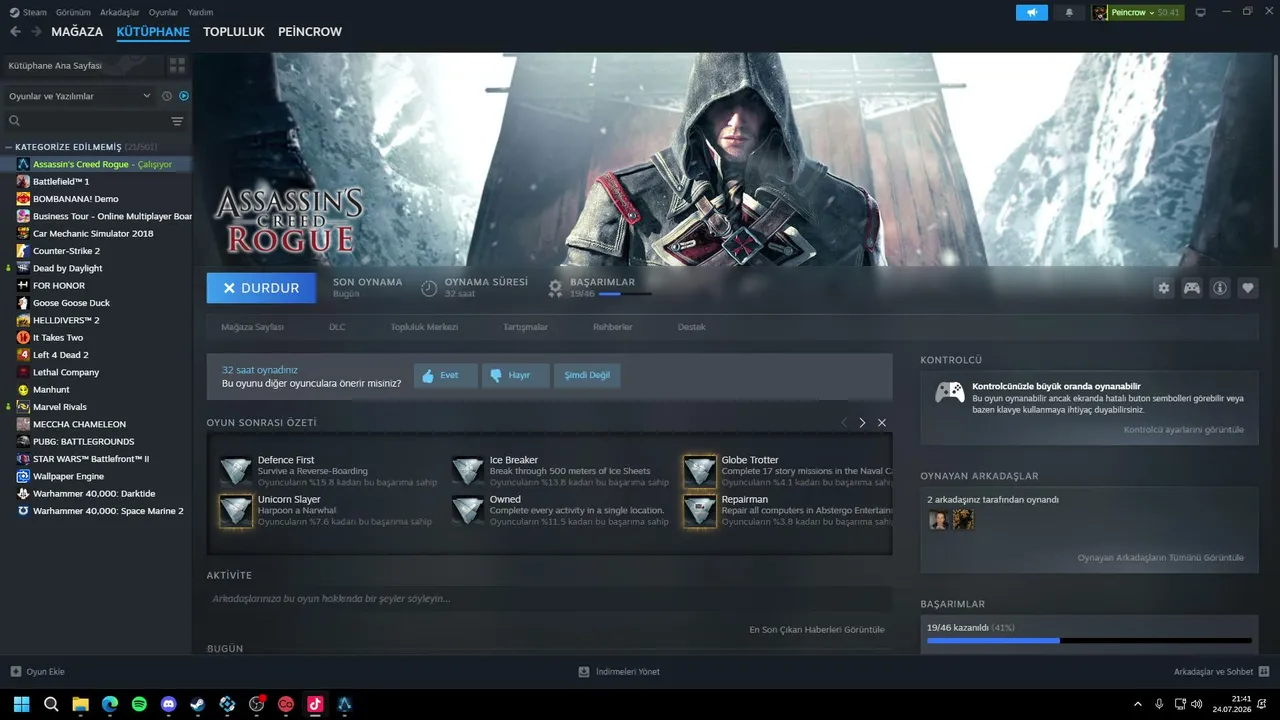Viewport: 1280px width, 720px height.
Task: Open the Peincrow account dropdown
Action: [1137, 12]
